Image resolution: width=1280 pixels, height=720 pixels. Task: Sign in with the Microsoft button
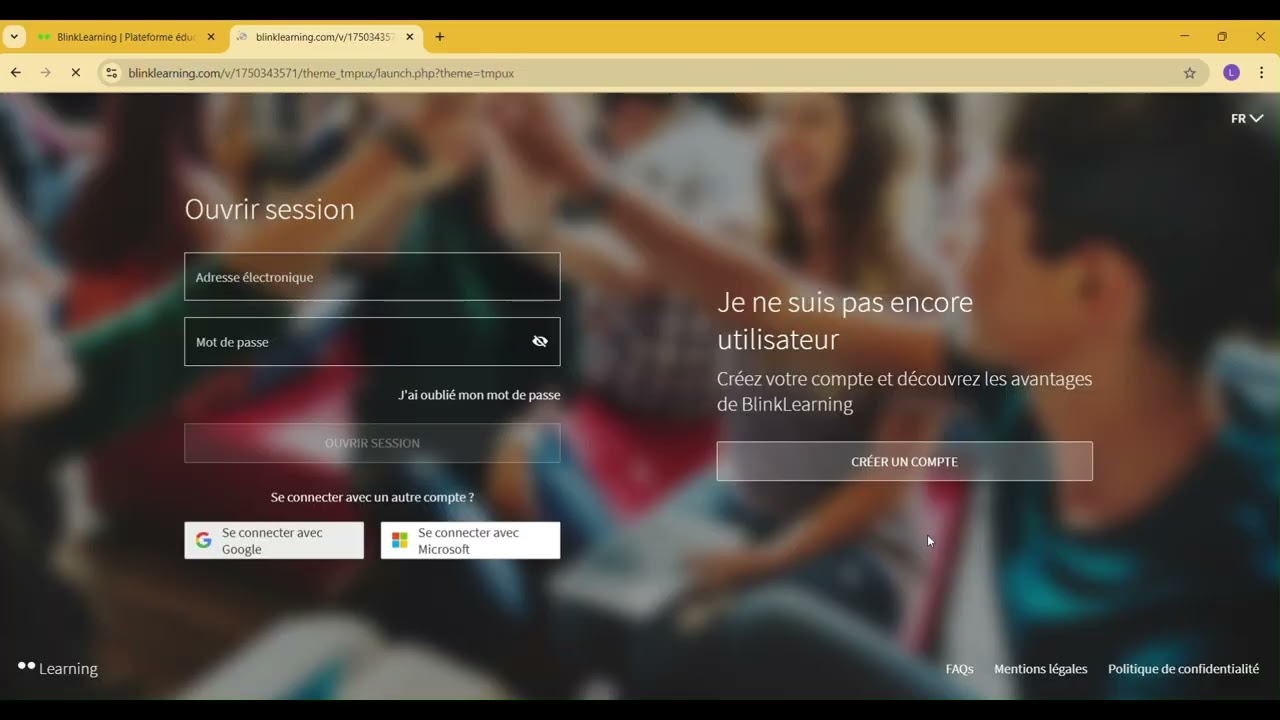[470, 540]
